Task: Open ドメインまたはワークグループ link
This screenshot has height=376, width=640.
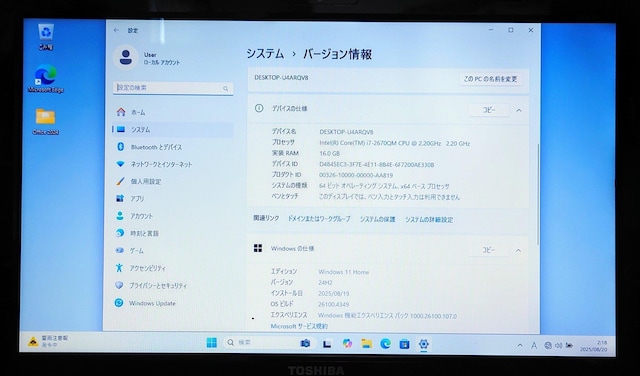Action: pos(319,219)
